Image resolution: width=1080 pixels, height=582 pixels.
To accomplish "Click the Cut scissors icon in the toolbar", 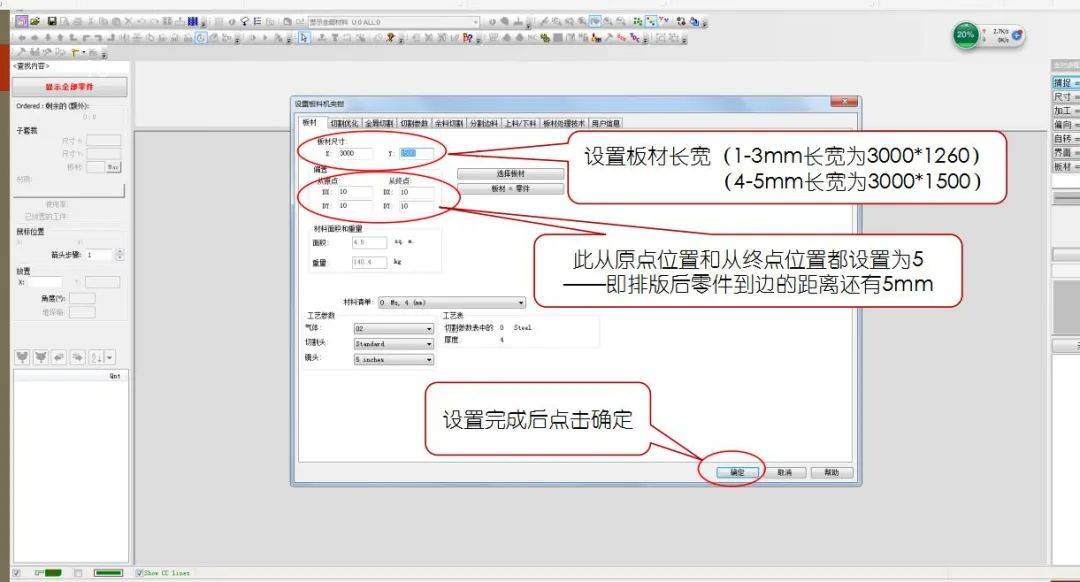I will tap(92, 20).
